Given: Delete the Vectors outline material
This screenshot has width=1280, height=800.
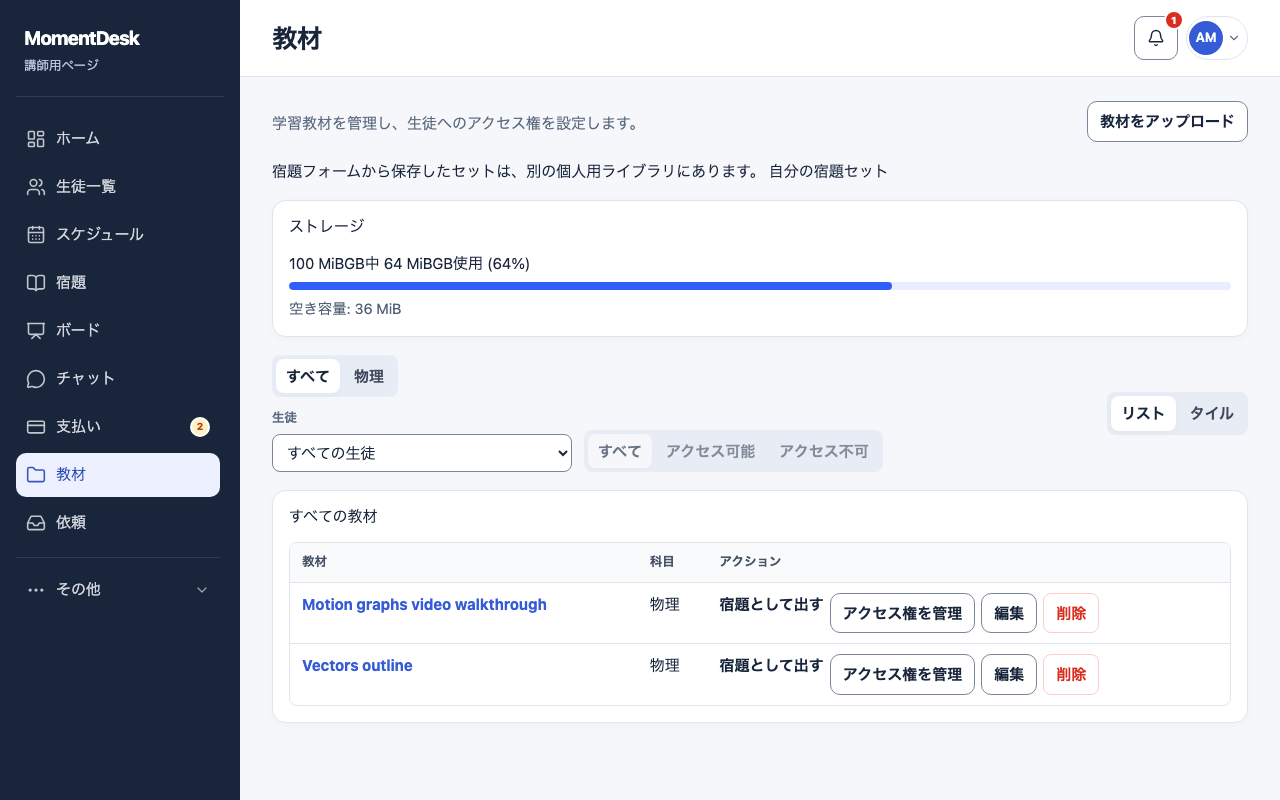Looking at the screenshot, I should [1071, 674].
